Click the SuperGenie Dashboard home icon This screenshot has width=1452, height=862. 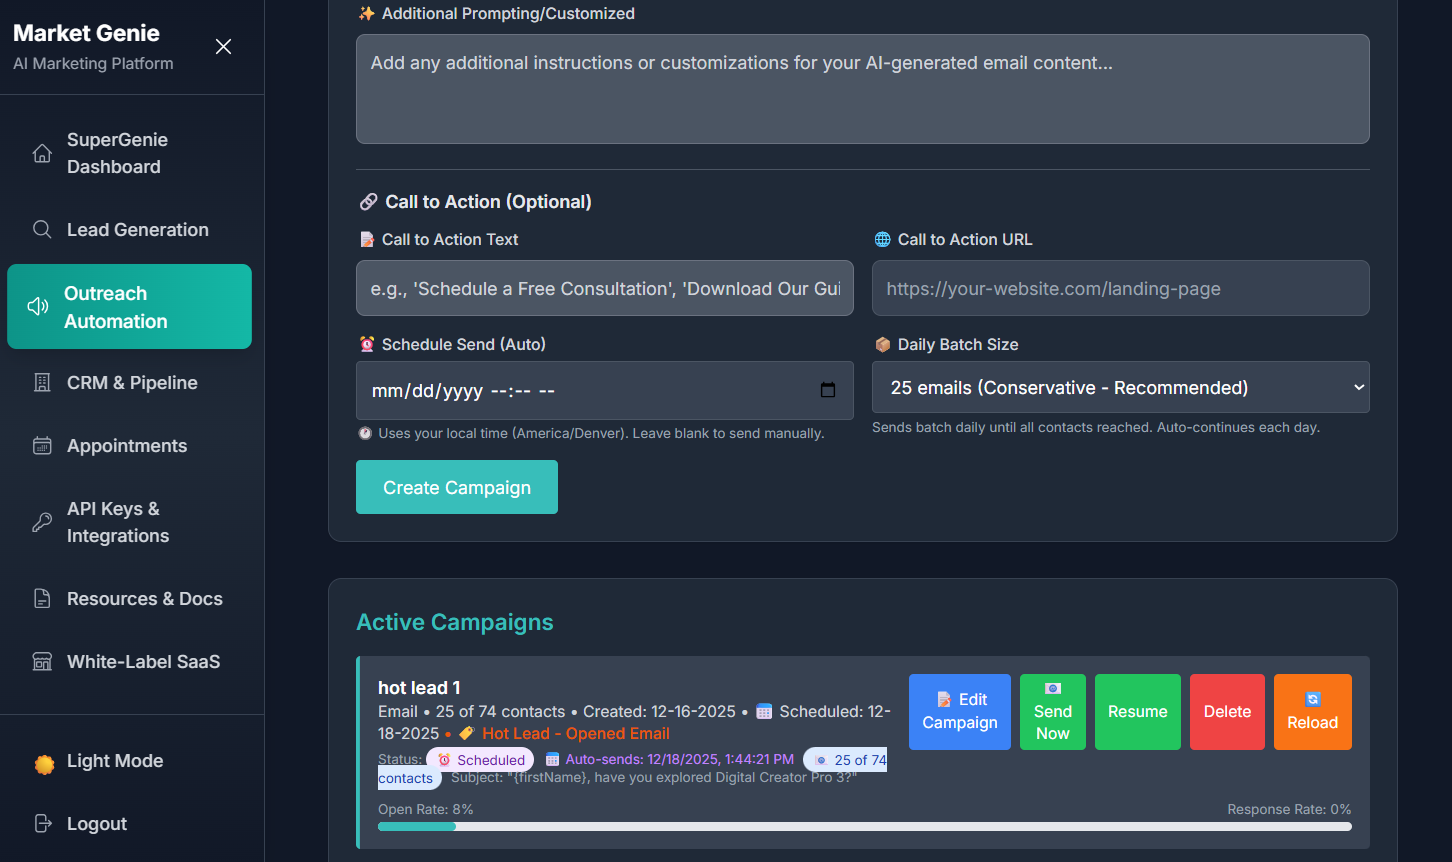point(42,152)
